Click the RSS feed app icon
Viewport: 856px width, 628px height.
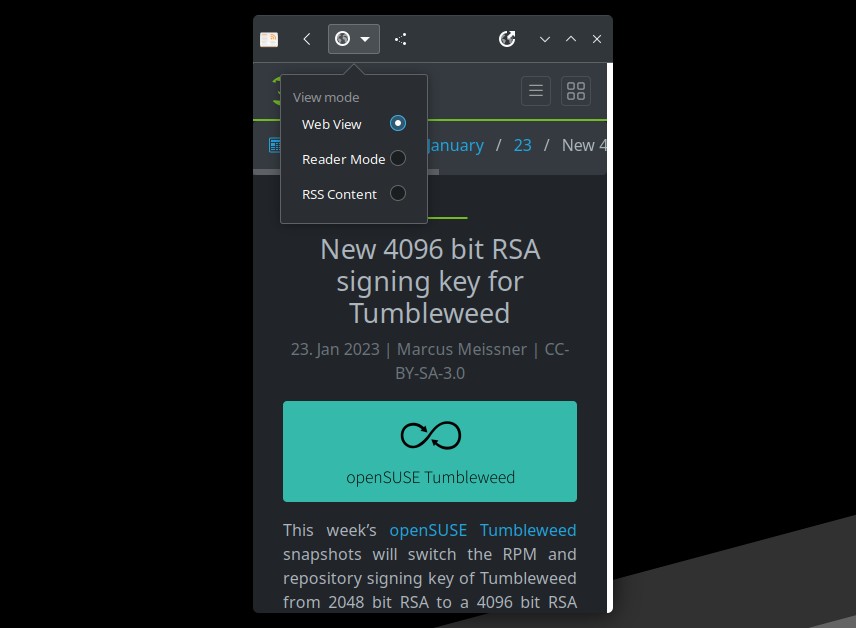click(269, 39)
